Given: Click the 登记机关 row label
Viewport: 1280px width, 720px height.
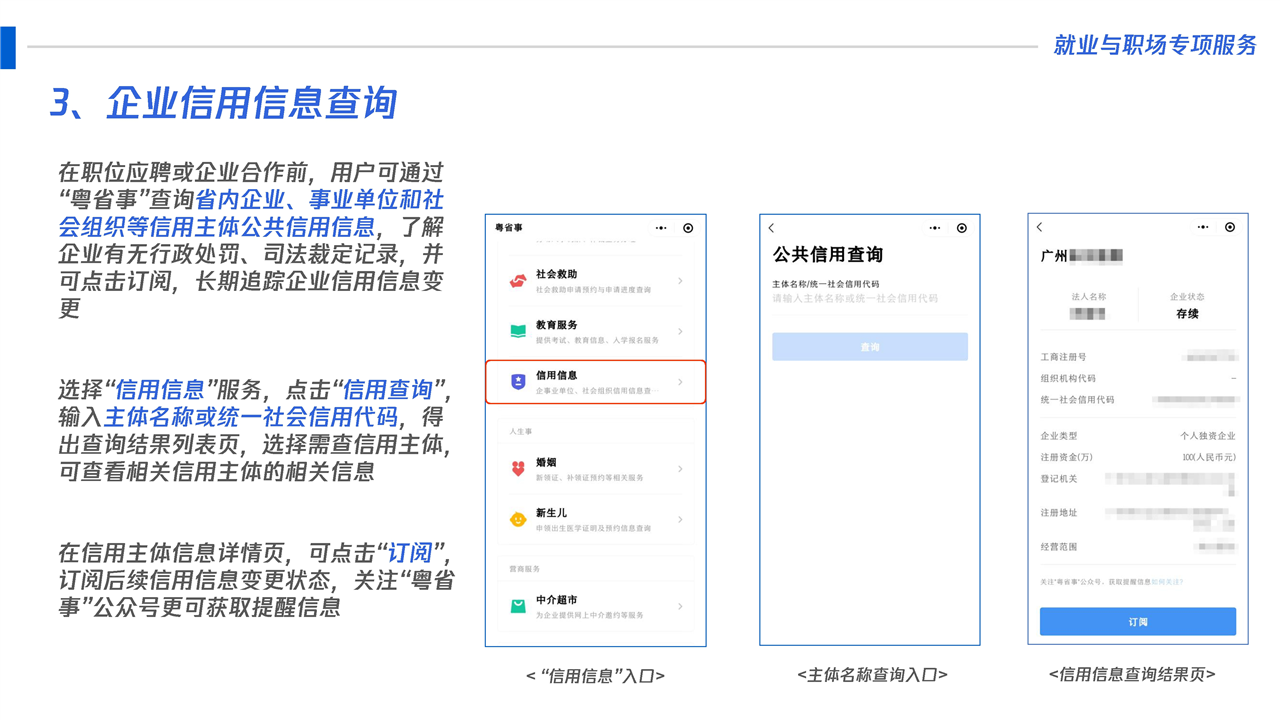Looking at the screenshot, I should 1058,478.
